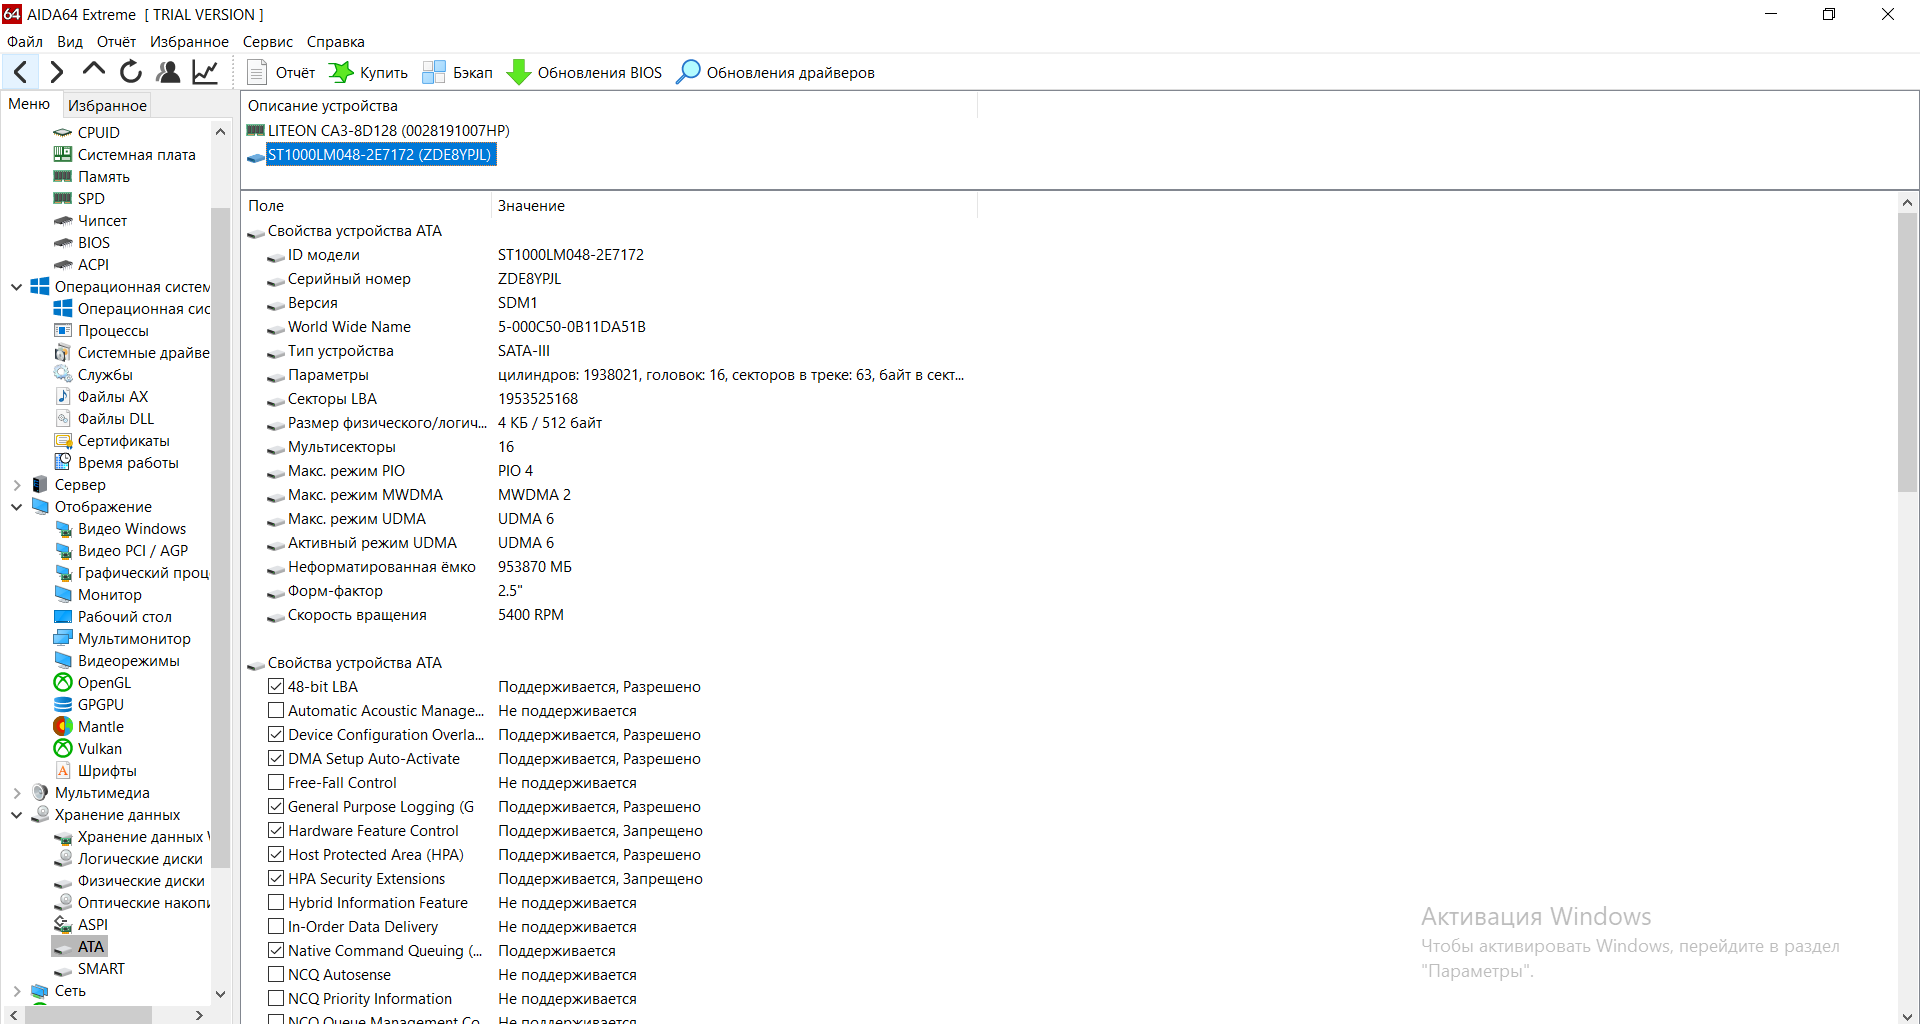Toggle Host Protected Area (HPA) checkbox
The height and width of the screenshot is (1024, 1920).
(x=276, y=855)
